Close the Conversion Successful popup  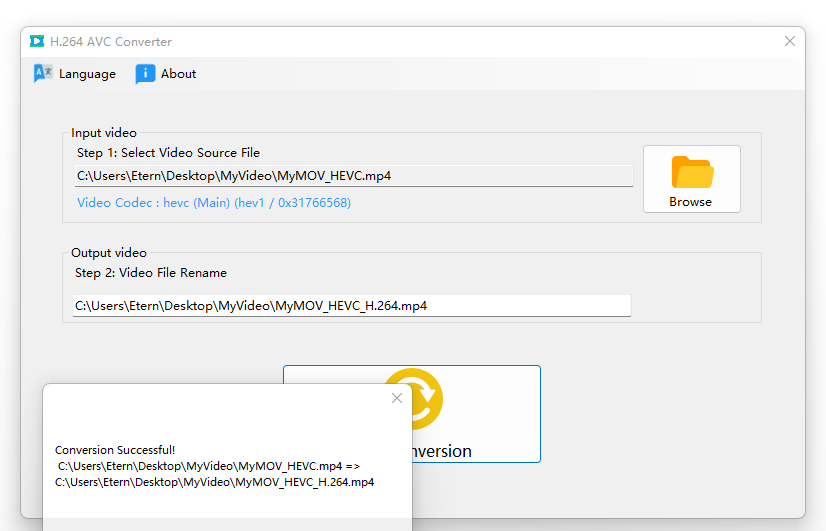397,398
